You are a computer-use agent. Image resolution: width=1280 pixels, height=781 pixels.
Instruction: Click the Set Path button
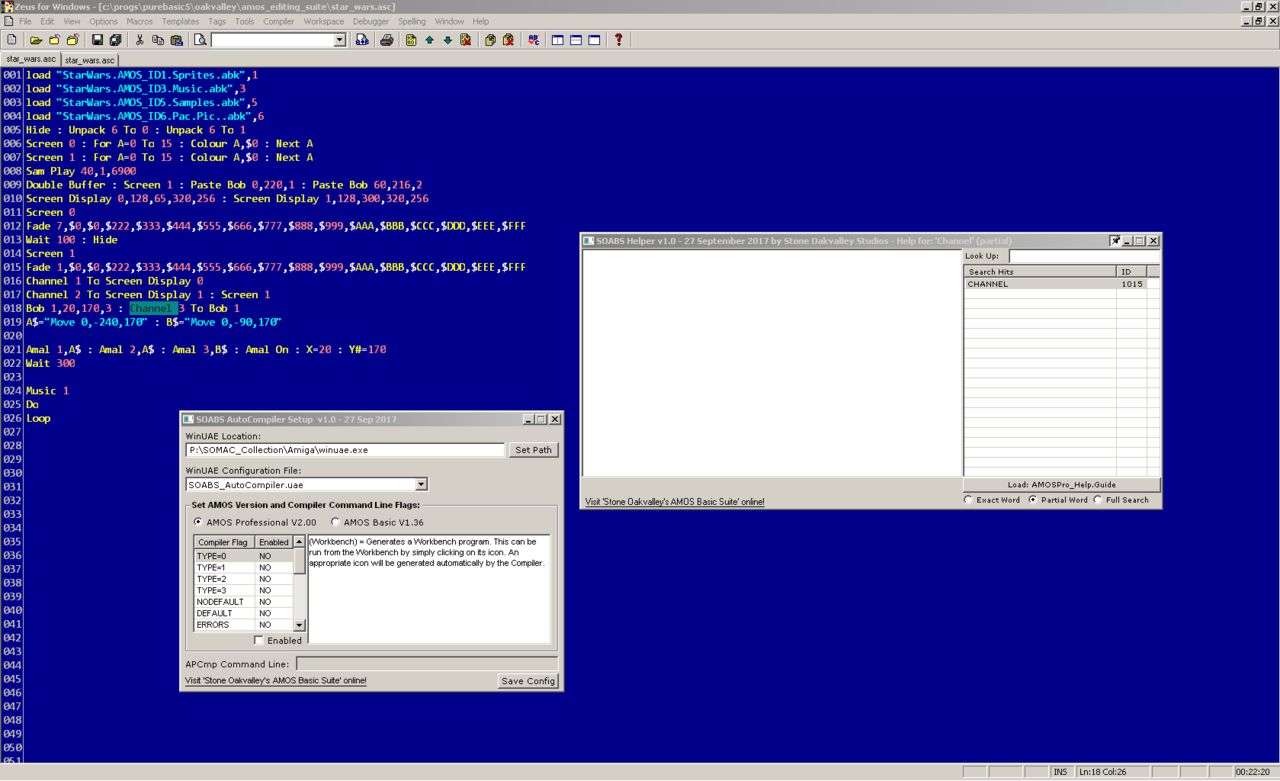coord(533,450)
